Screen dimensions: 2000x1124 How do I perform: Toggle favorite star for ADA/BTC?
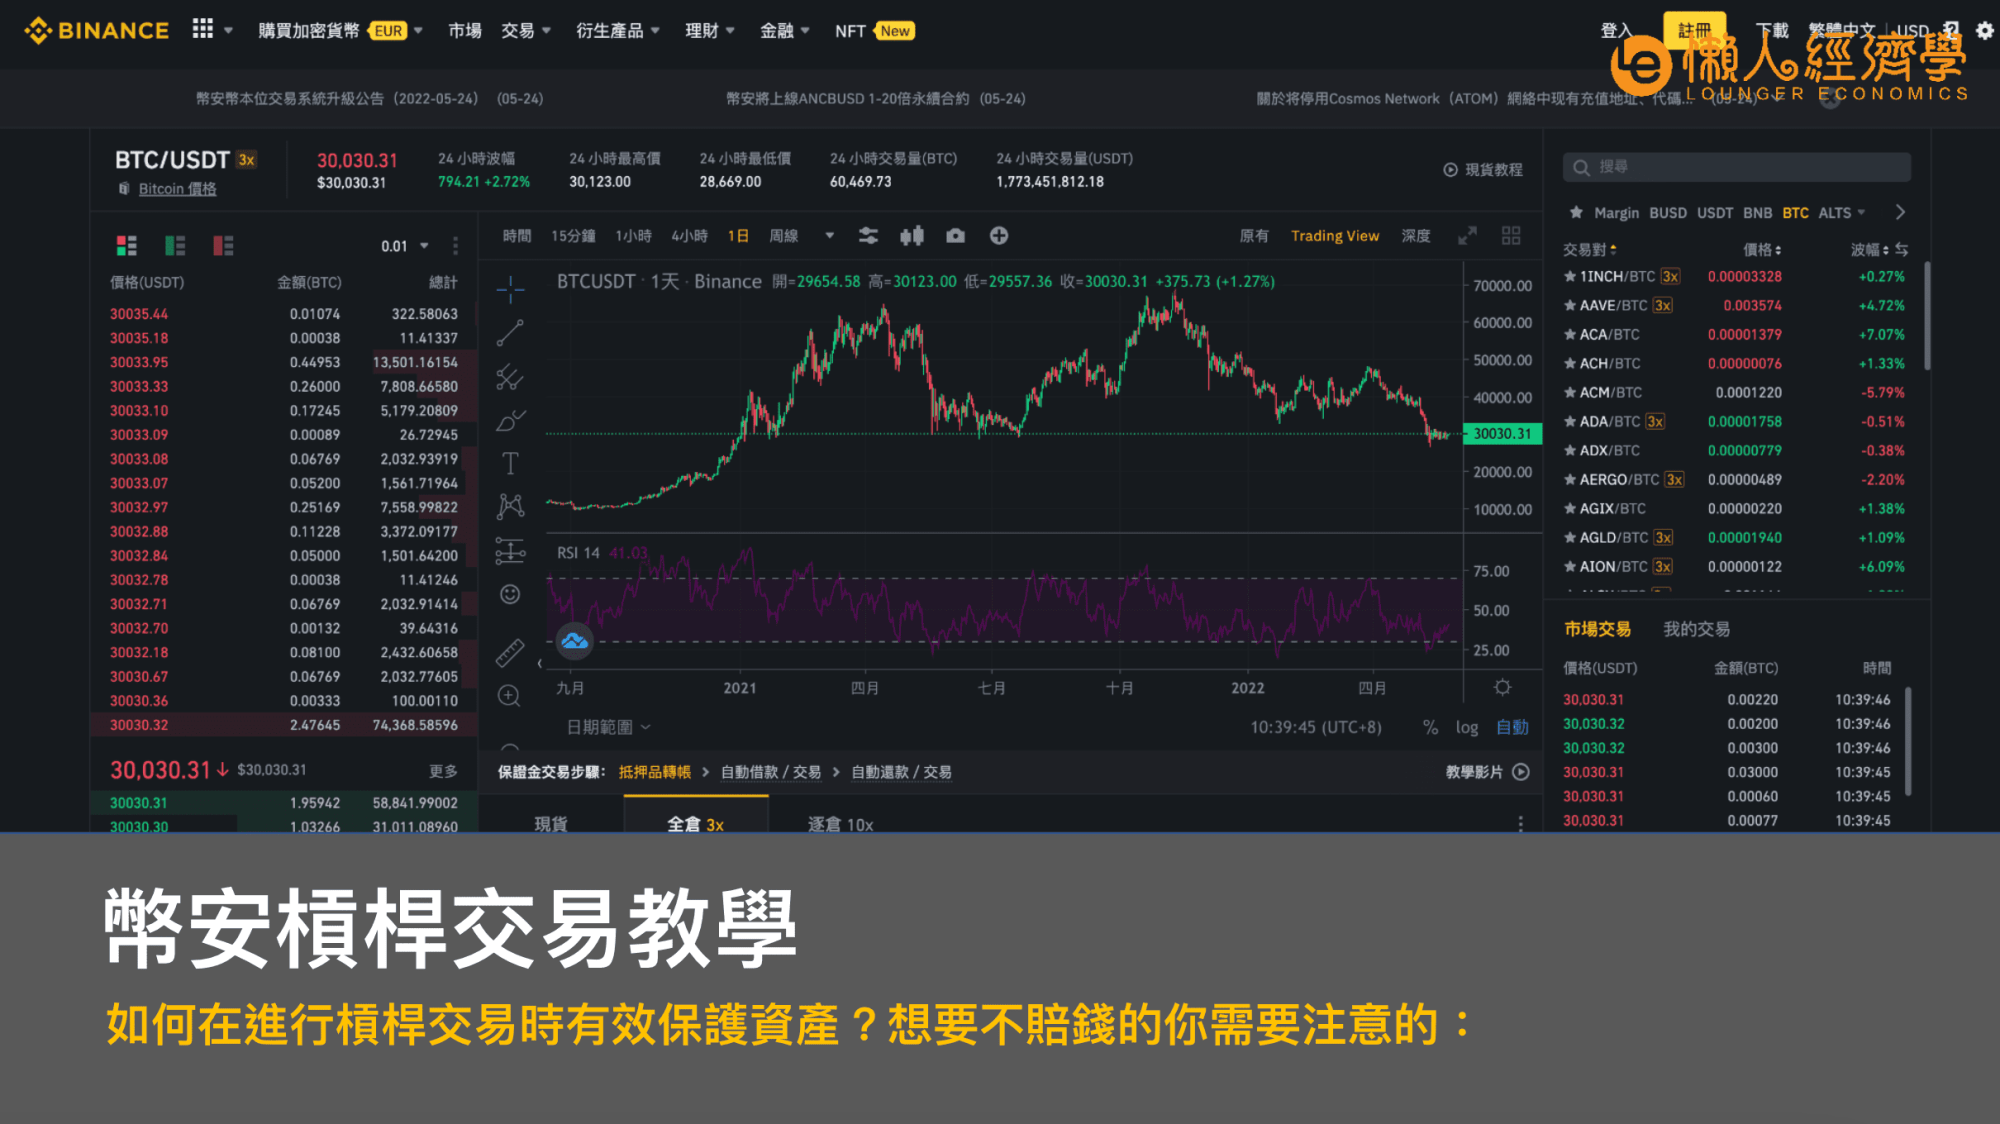(1570, 421)
